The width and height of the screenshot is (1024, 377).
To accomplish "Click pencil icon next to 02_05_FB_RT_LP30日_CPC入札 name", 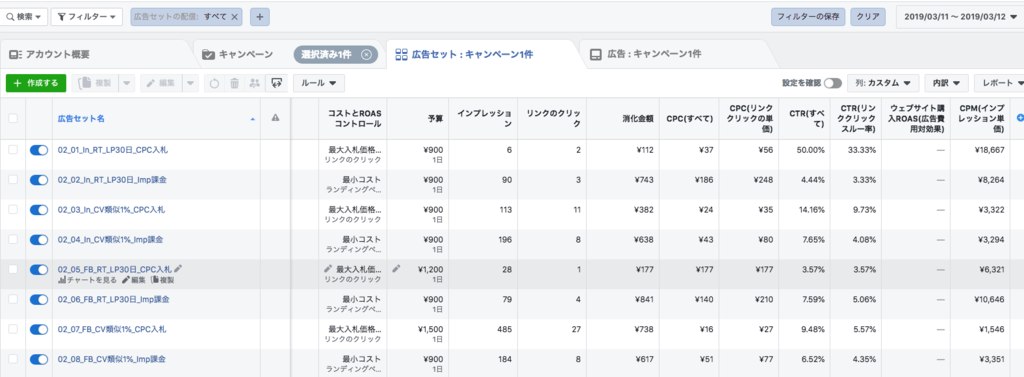I will pyautogui.click(x=178, y=269).
